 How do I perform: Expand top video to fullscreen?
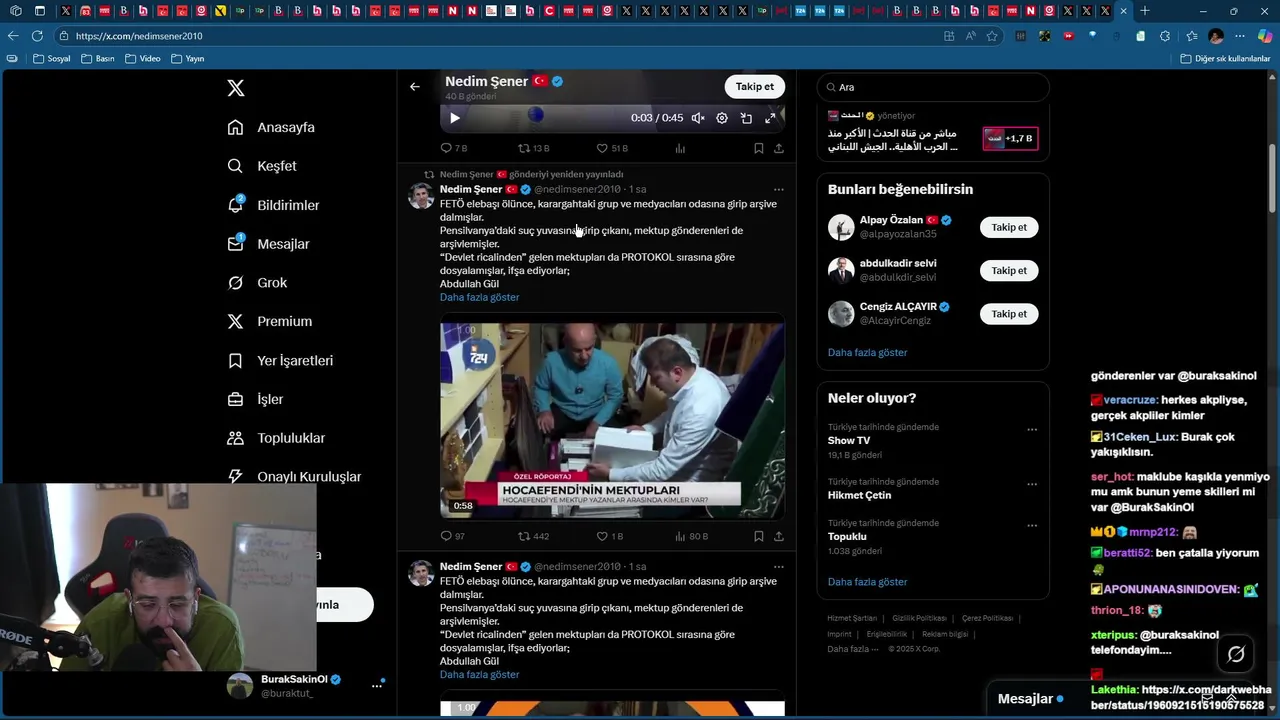point(770,118)
